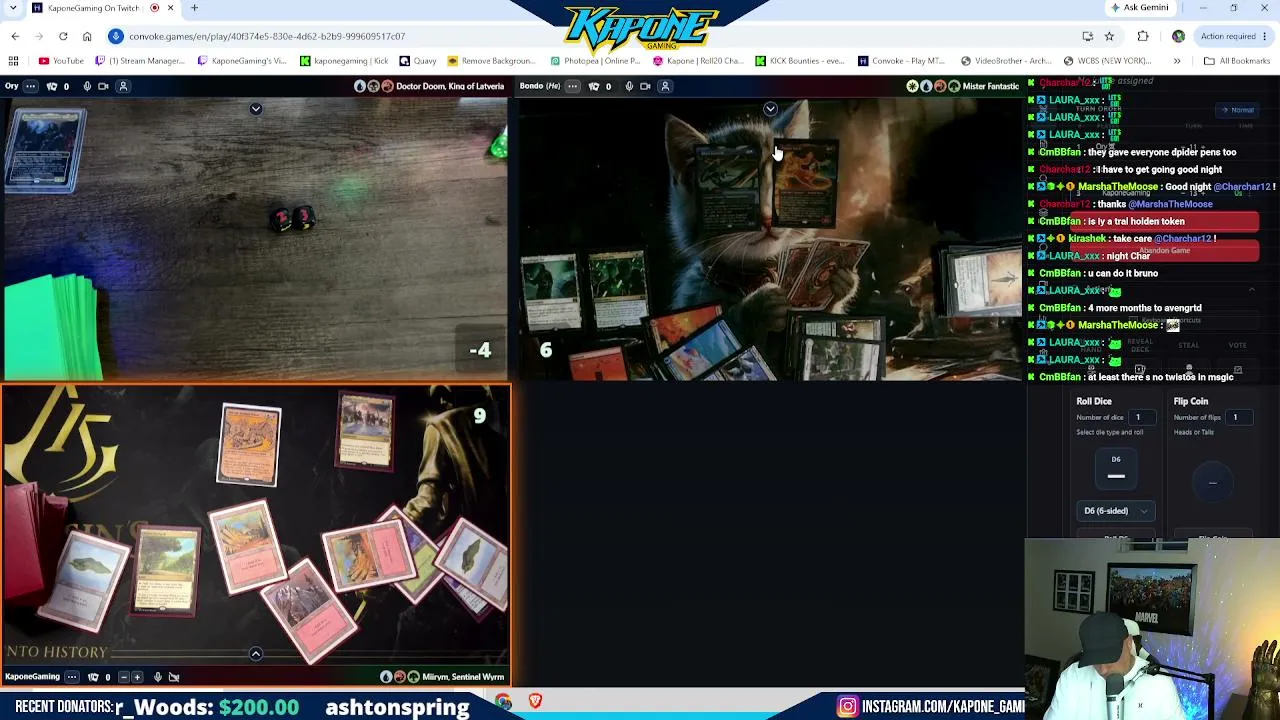Open the Remove Background bookmark

(x=492, y=61)
